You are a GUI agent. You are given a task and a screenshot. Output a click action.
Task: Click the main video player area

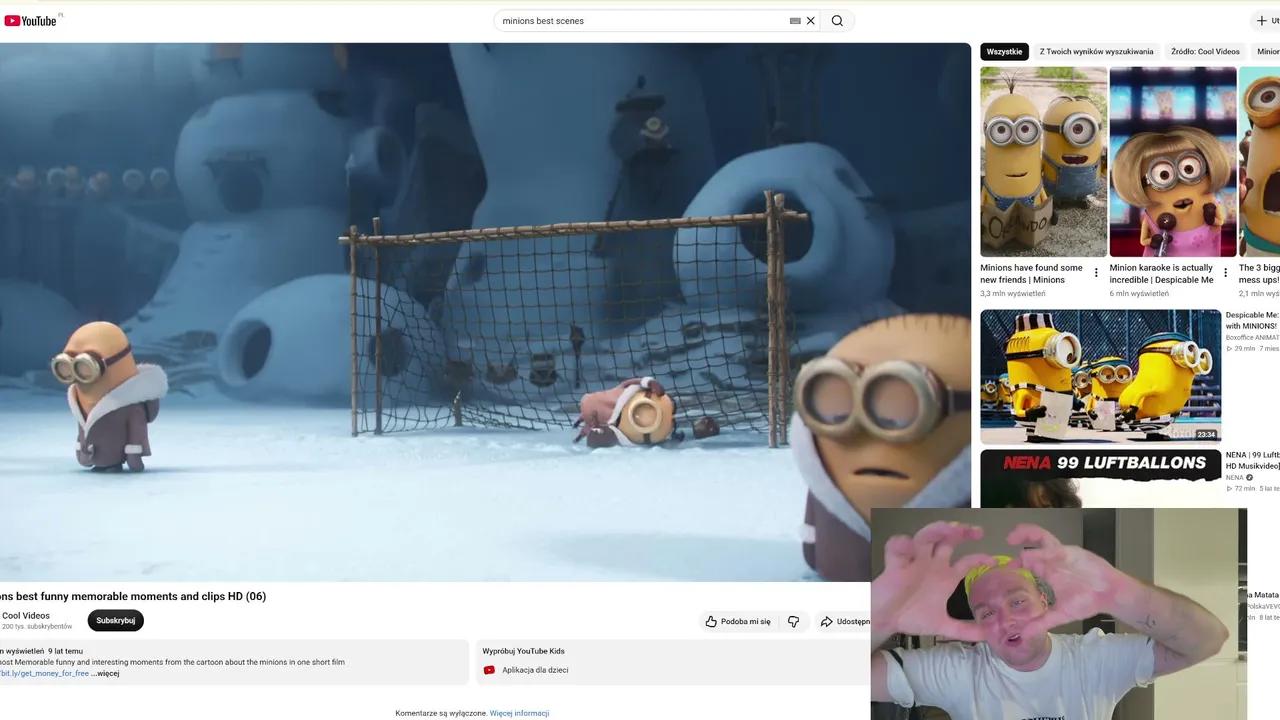tap(485, 312)
